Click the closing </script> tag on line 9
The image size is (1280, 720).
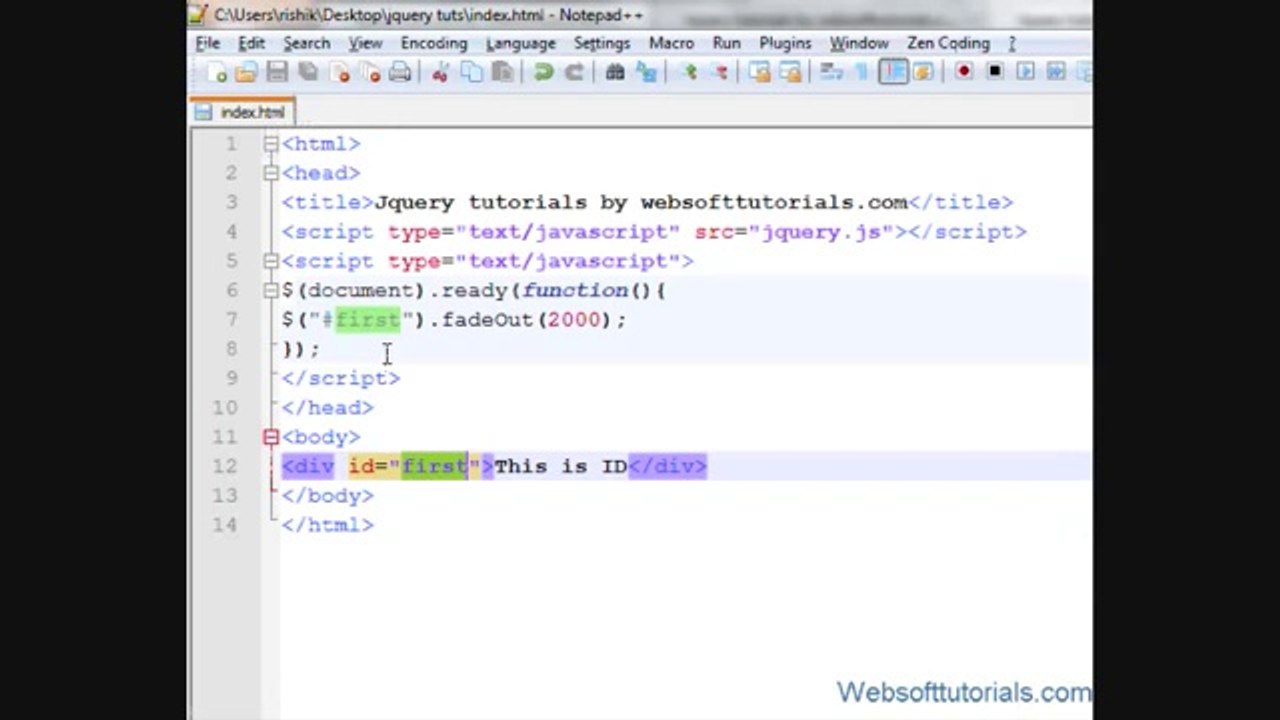(x=341, y=378)
